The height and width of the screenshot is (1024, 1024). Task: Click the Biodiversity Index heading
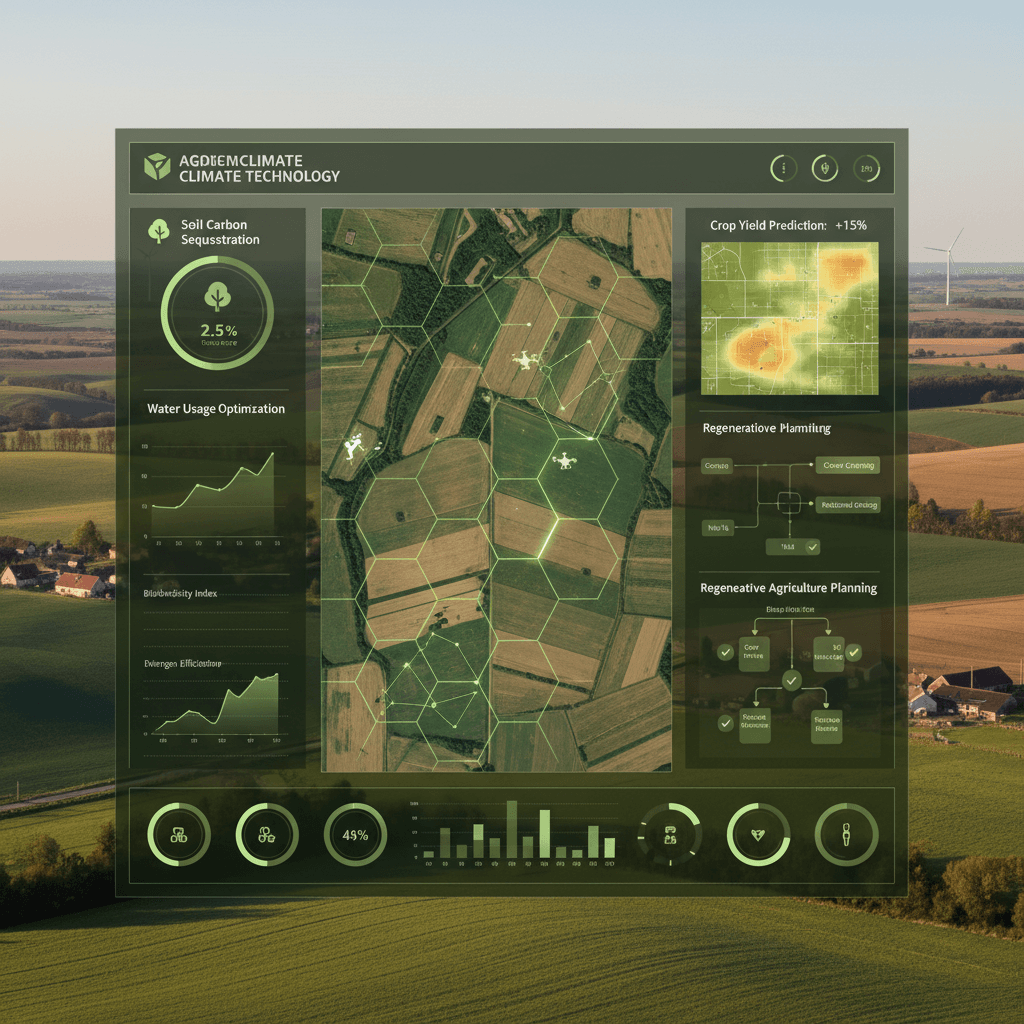[180, 592]
